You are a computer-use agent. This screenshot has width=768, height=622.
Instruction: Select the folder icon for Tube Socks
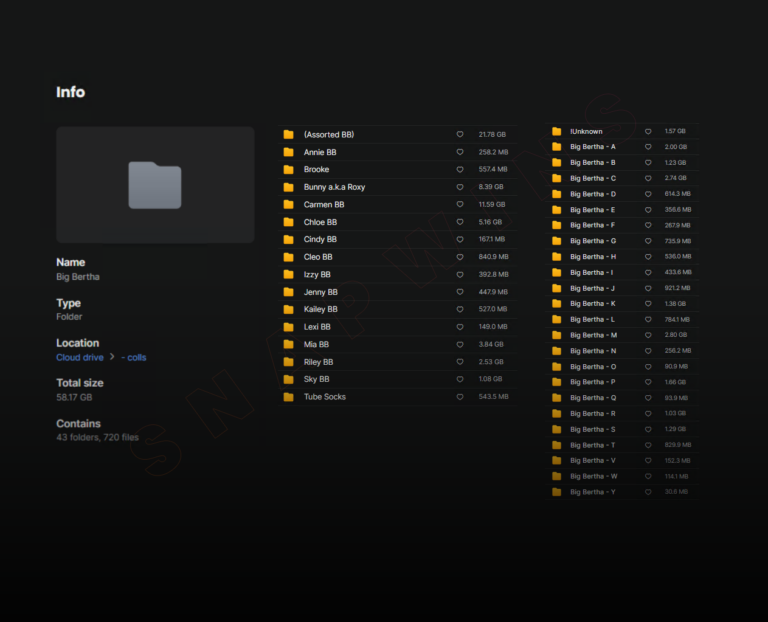(288, 397)
